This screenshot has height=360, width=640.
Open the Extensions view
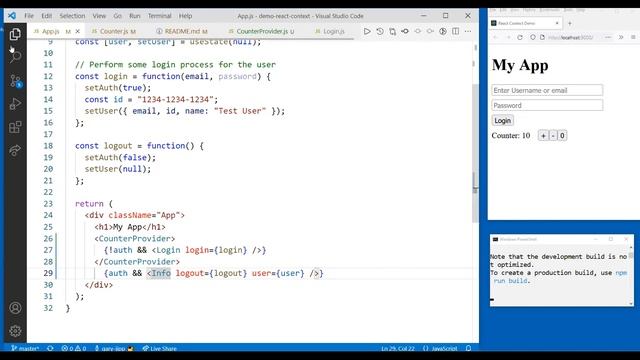coord(15,127)
